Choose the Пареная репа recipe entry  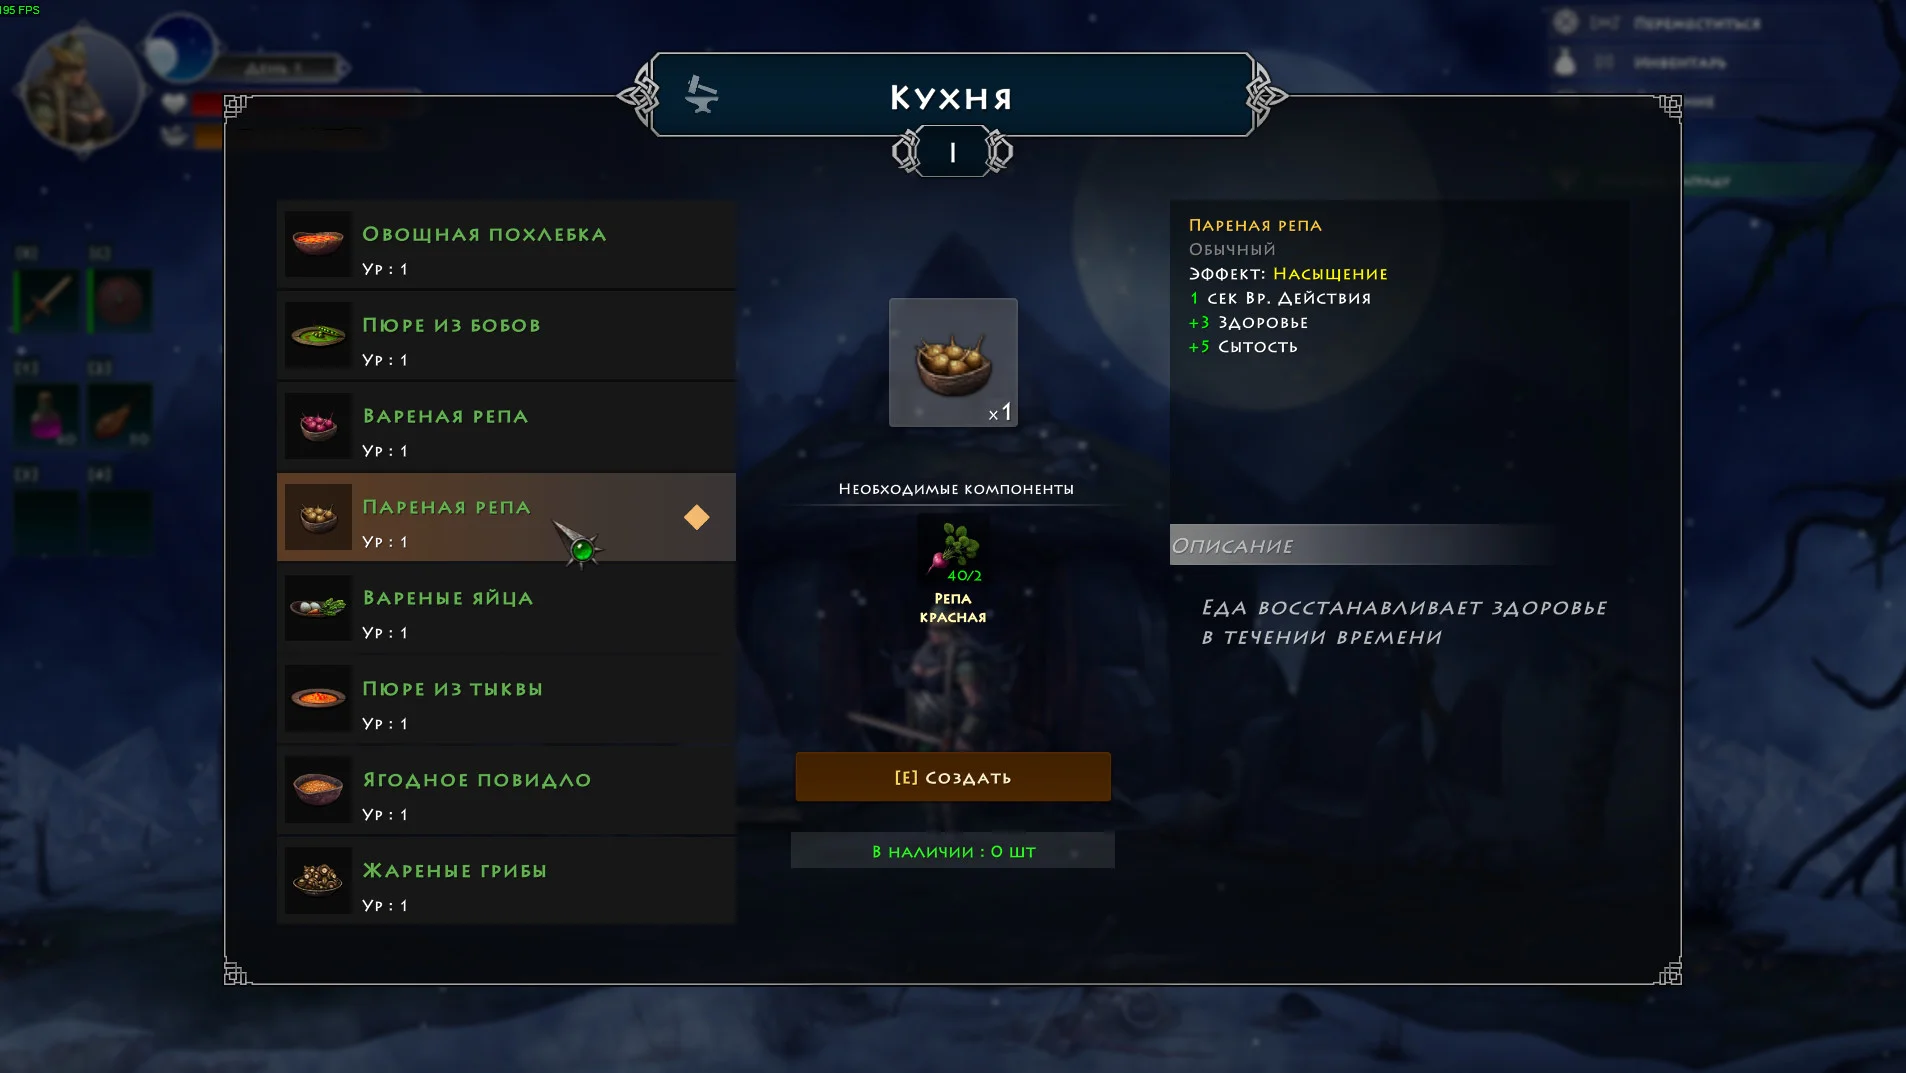[506, 517]
